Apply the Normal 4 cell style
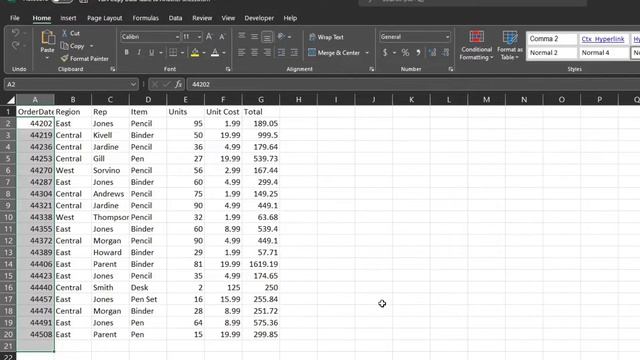The image size is (640, 360). [x=603, y=53]
